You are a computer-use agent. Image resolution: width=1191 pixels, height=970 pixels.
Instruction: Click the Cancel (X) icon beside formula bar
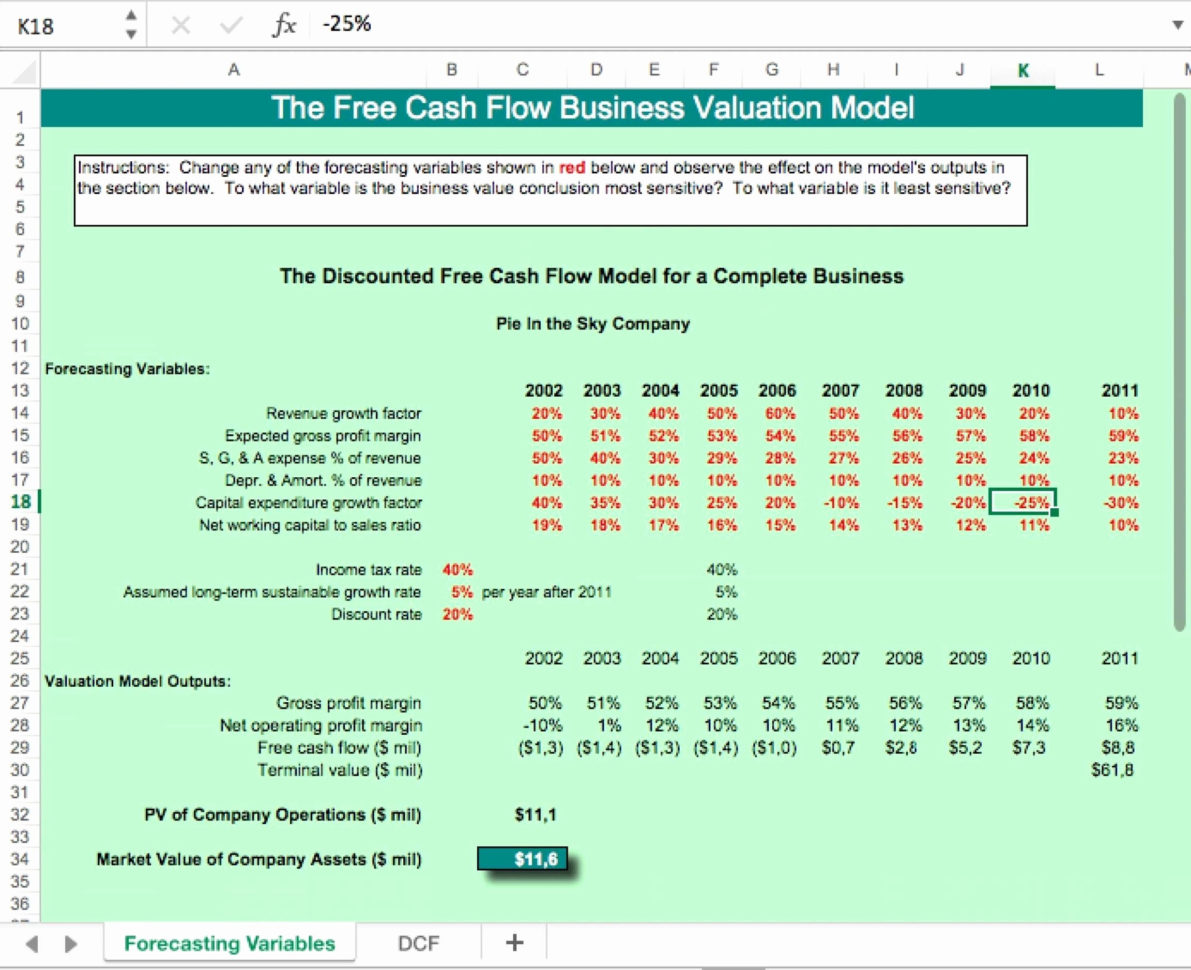183,26
